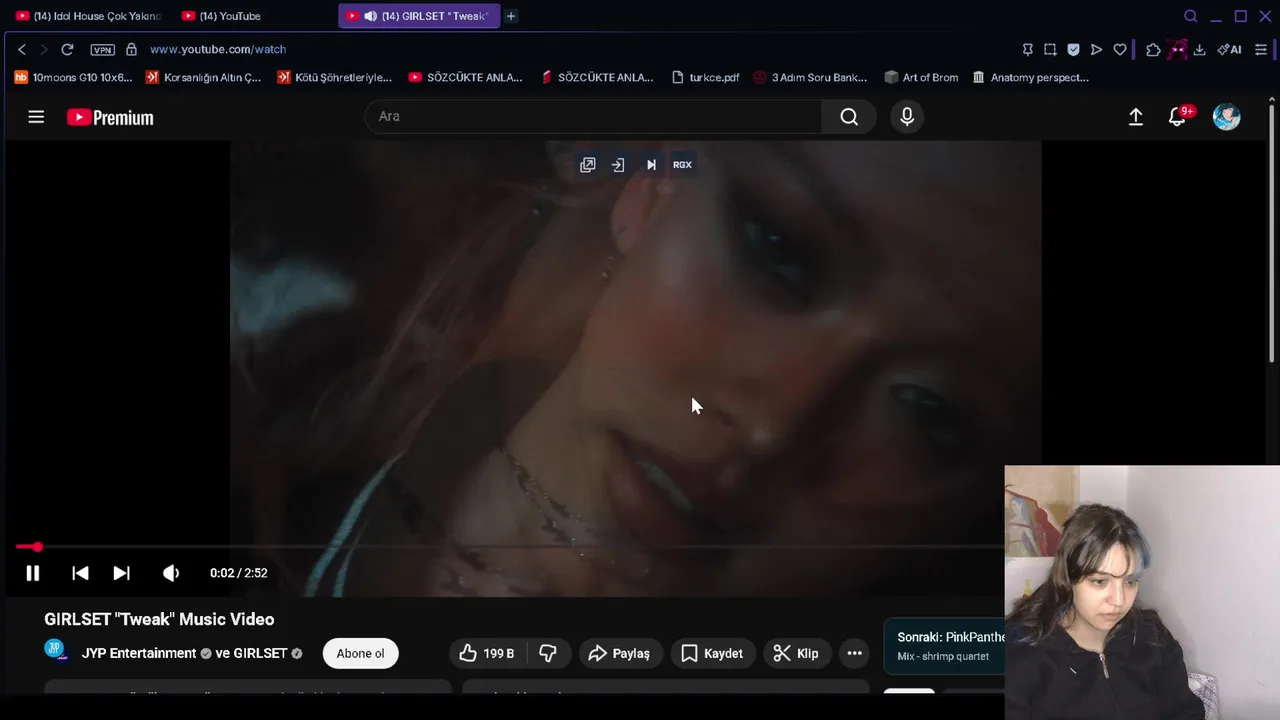Subscribe with Abone ol button
The width and height of the screenshot is (1280, 720).
360,654
